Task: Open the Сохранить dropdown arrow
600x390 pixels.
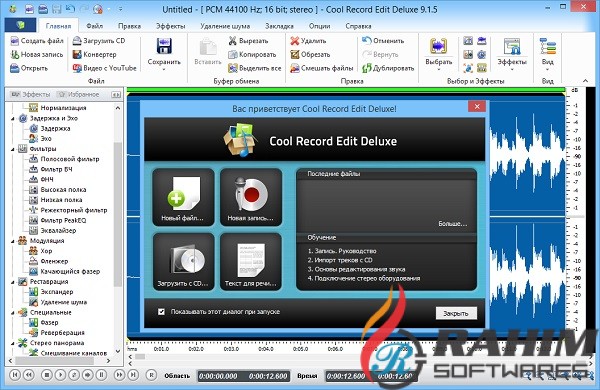Action: coord(164,70)
